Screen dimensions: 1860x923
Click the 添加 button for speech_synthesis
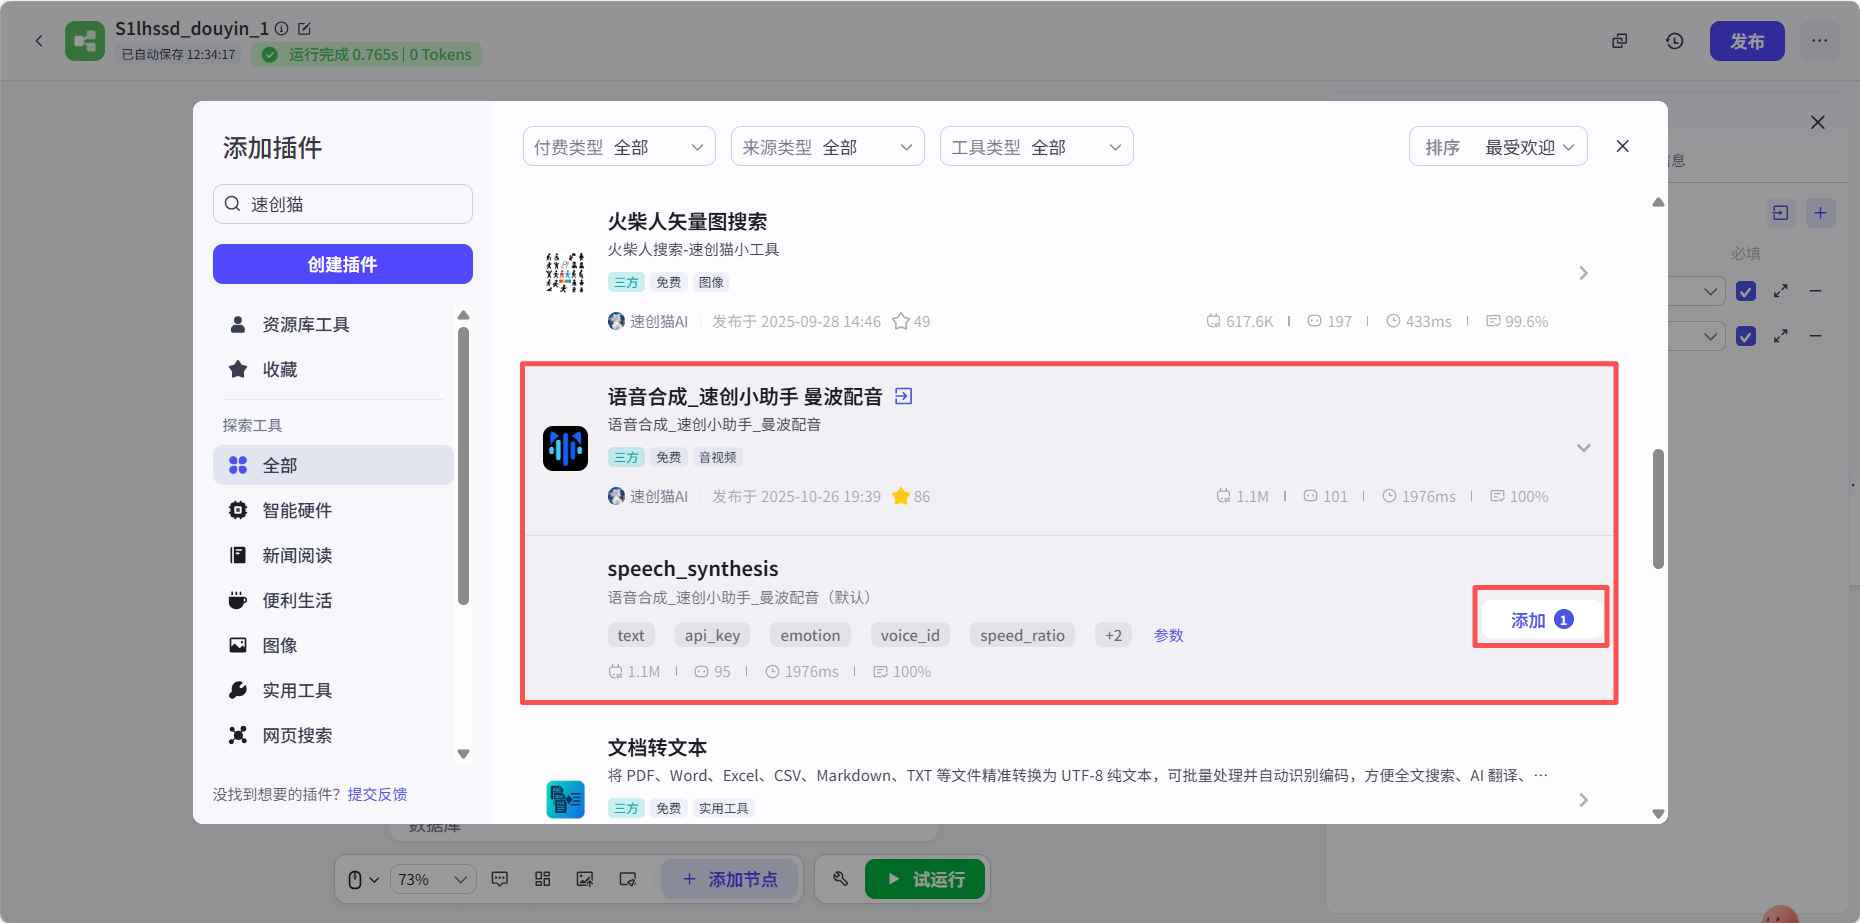(1539, 619)
